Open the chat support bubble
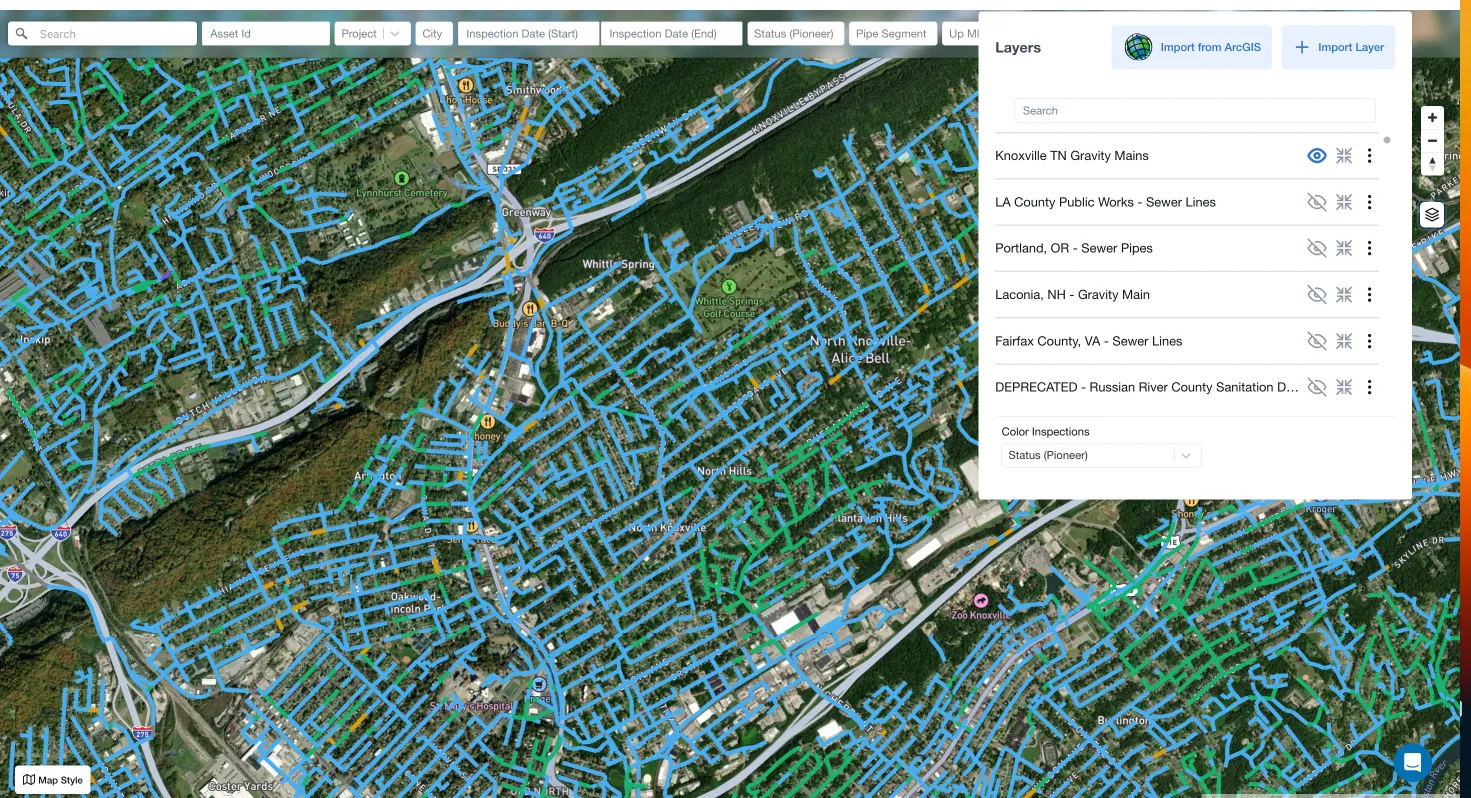Screen dimensions: 1471x798 pos(1412,763)
